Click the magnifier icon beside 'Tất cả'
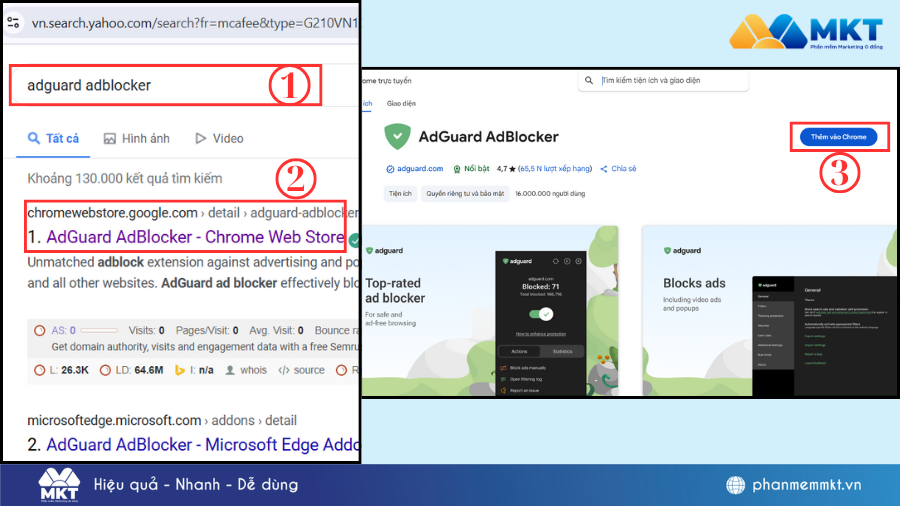The image size is (900, 506). [x=34, y=138]
